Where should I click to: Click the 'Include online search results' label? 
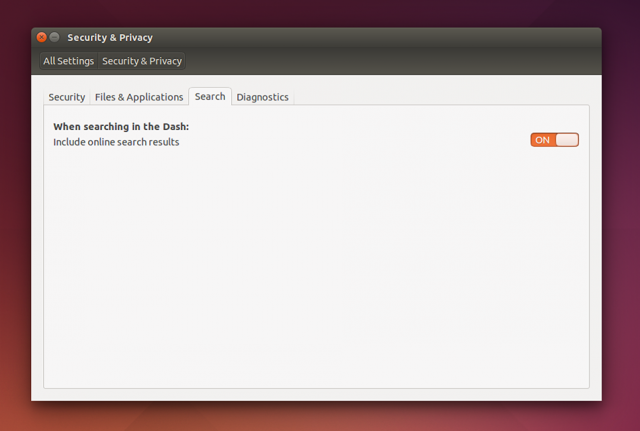coord(116,142)
